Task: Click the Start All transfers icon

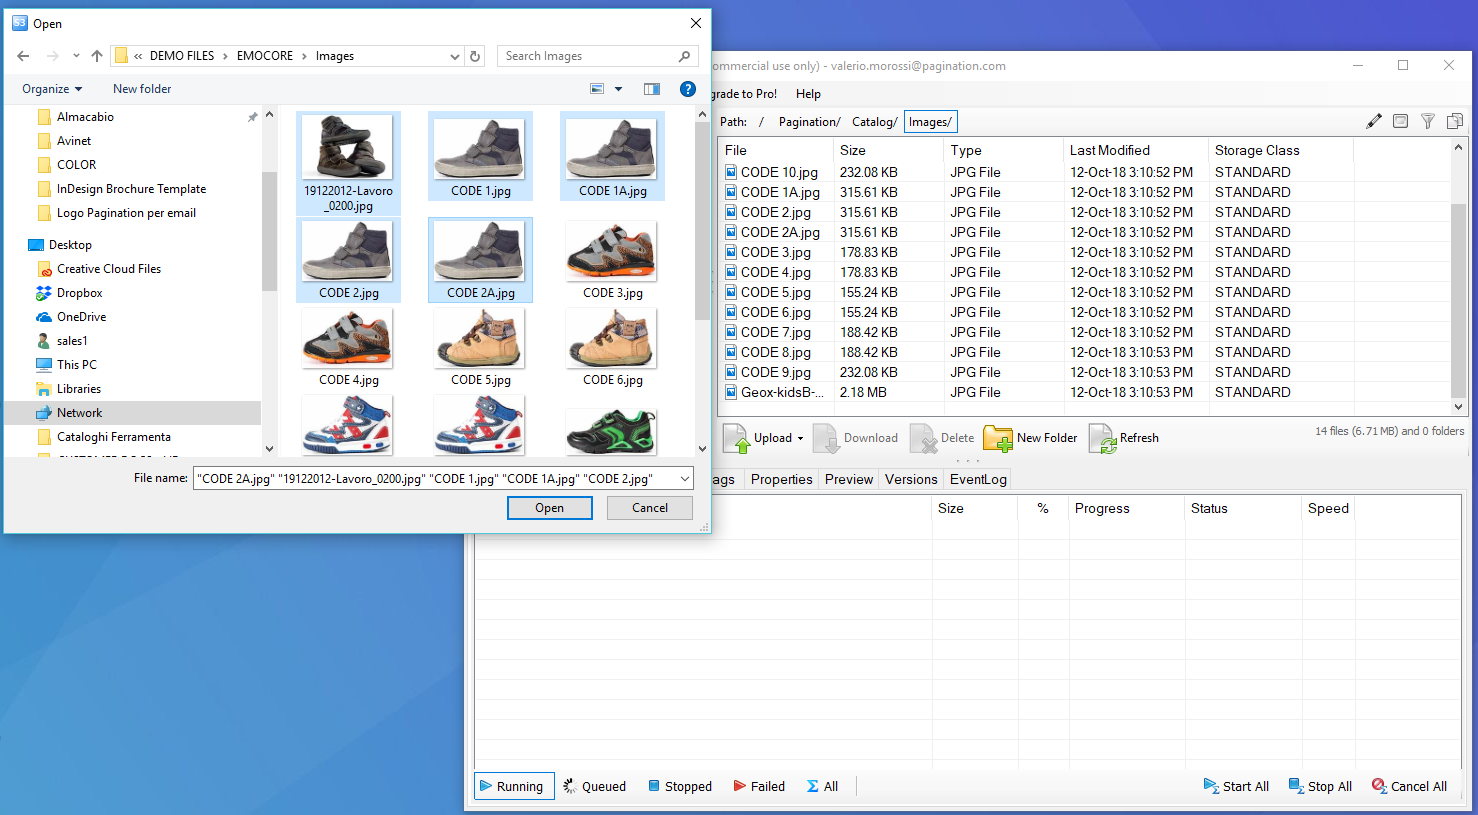Action: click(x=1211, y=786)
